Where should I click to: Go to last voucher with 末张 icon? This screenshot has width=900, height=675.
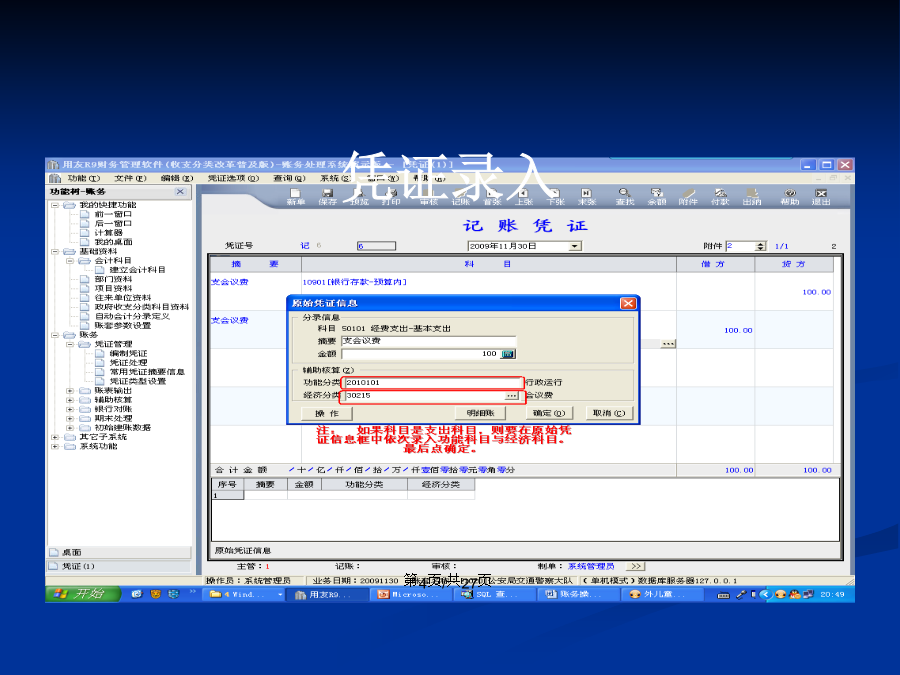coord(586,197)
